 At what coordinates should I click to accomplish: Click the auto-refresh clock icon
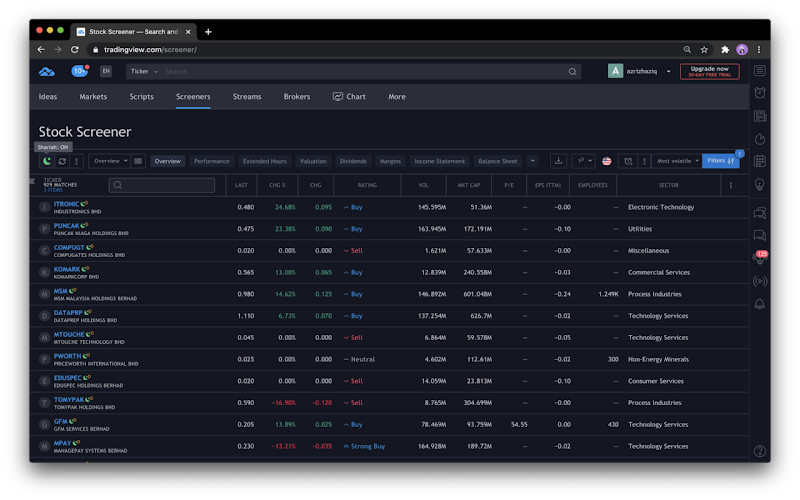[629, 161]
